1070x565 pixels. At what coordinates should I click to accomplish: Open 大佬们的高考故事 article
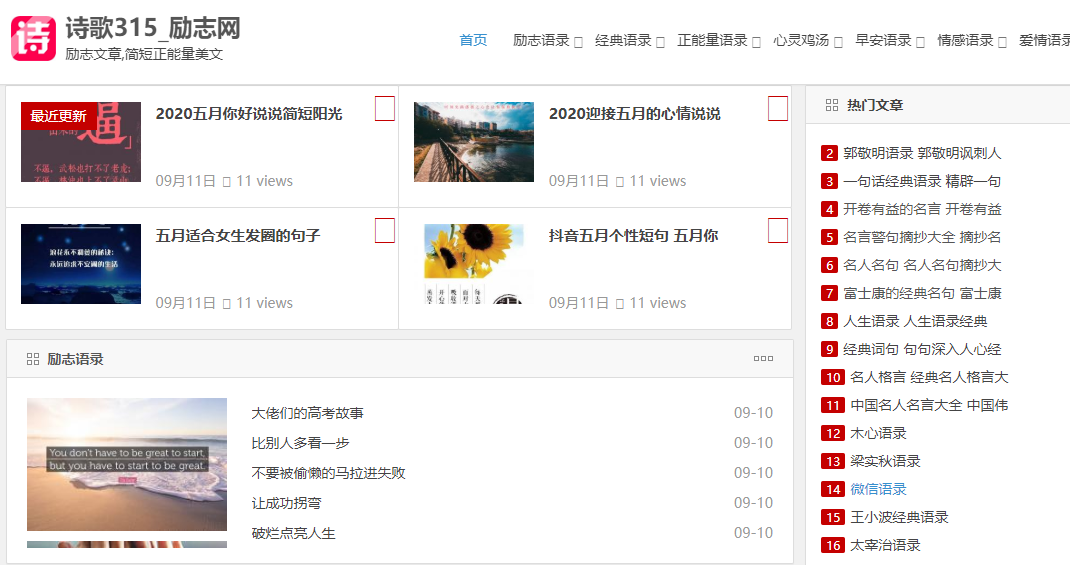(308, 413)
